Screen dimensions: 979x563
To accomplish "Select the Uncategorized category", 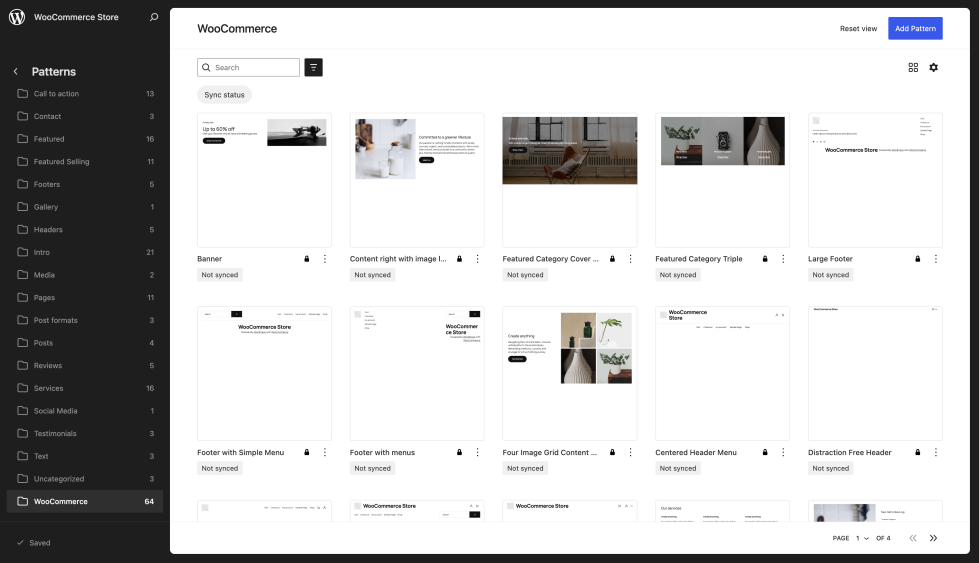I will 85,479.
